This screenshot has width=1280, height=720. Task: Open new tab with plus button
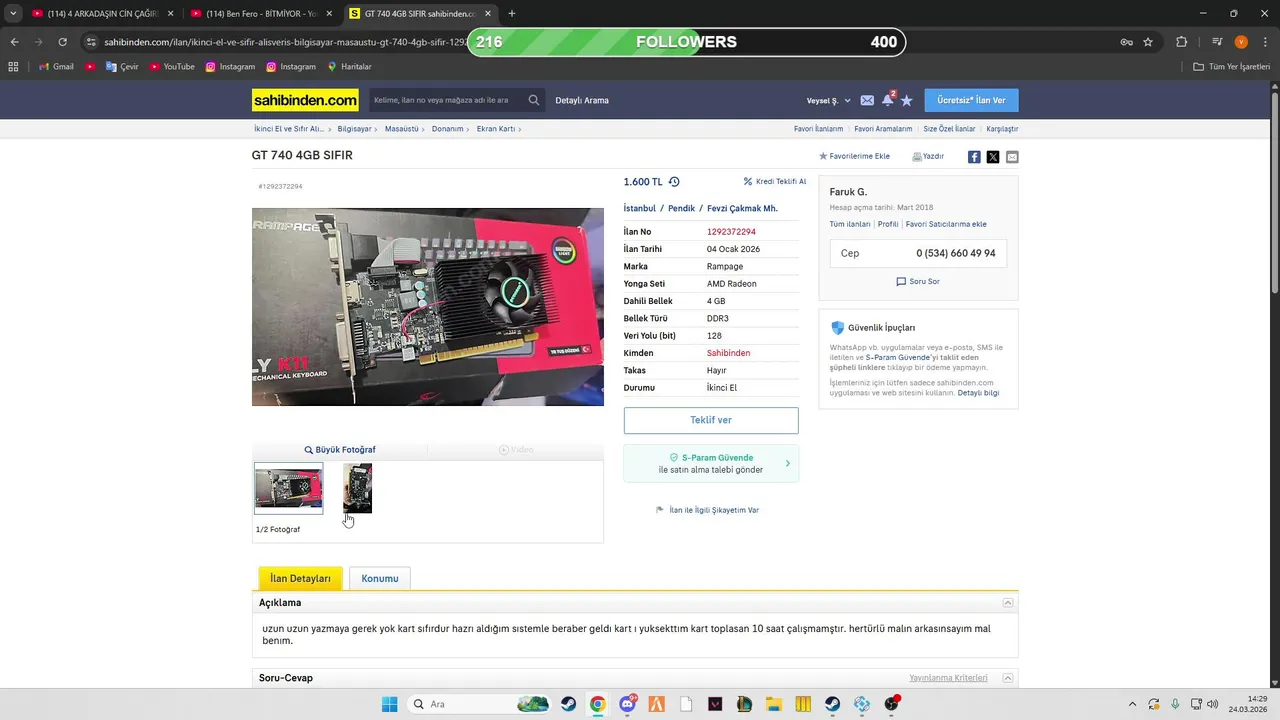point(512,14)
